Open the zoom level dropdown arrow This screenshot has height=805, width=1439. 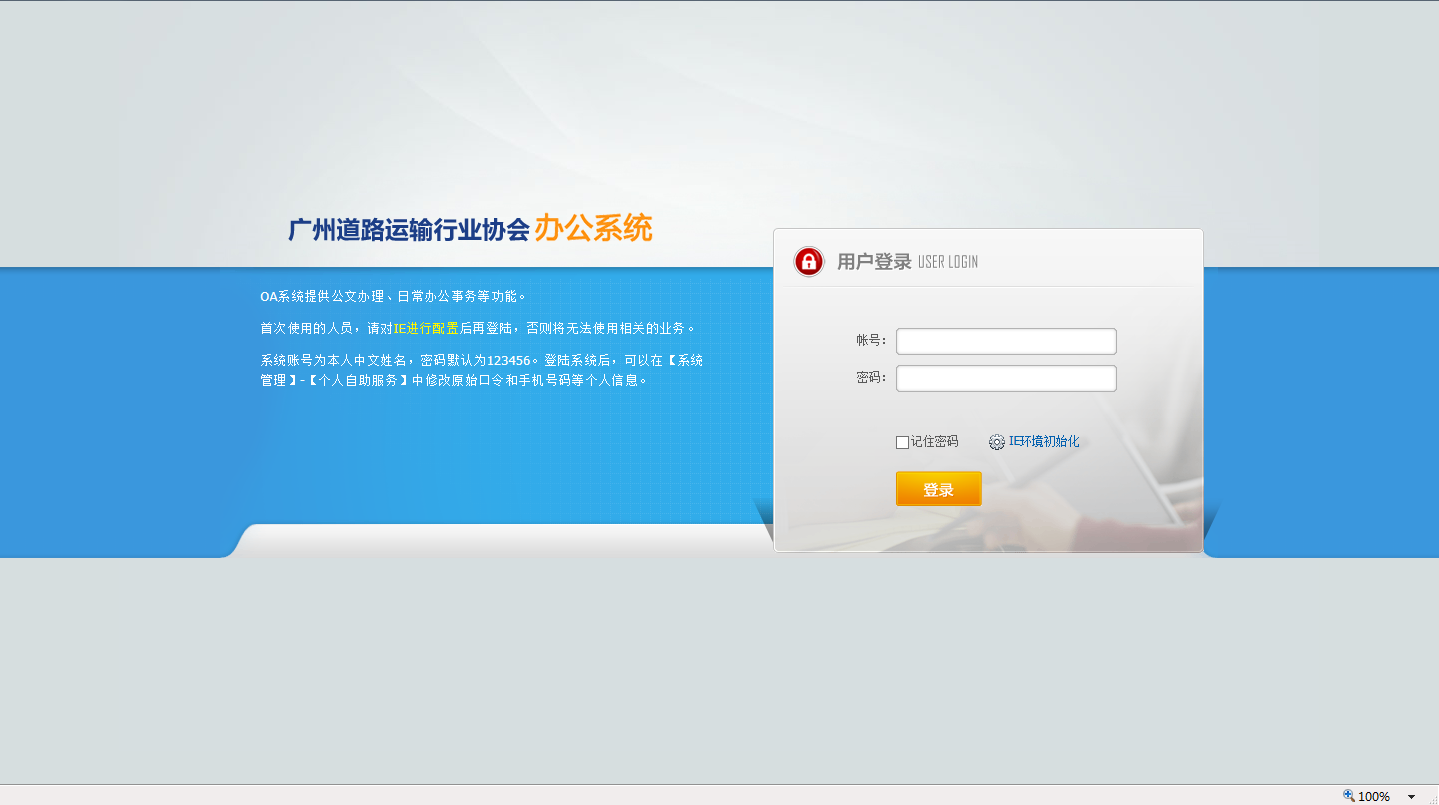coord(1411,797)
